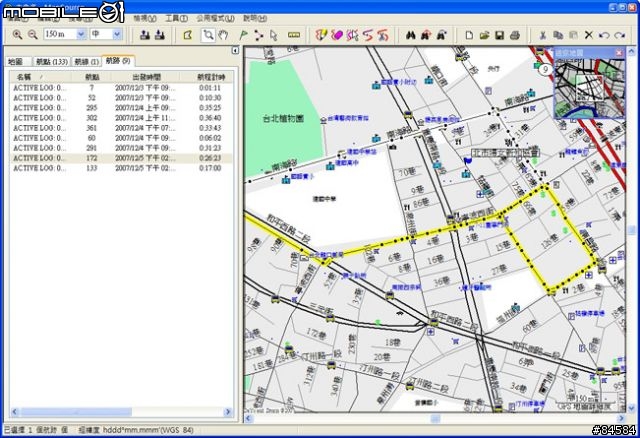Click the zoom in magnifier icon

point(17,35)
